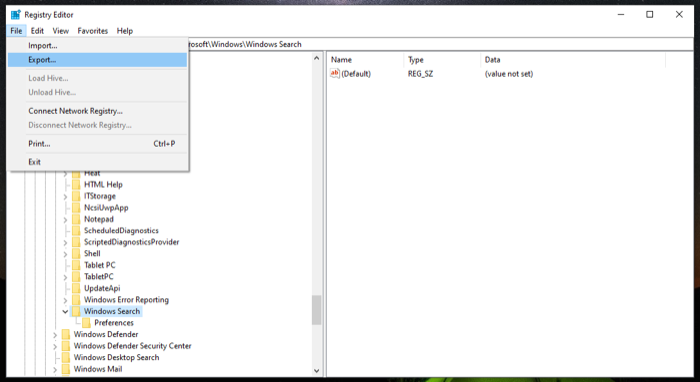This screenshot has height=382, width=700.
Task: Open the Help menu
Action: (x=125, y=31)
